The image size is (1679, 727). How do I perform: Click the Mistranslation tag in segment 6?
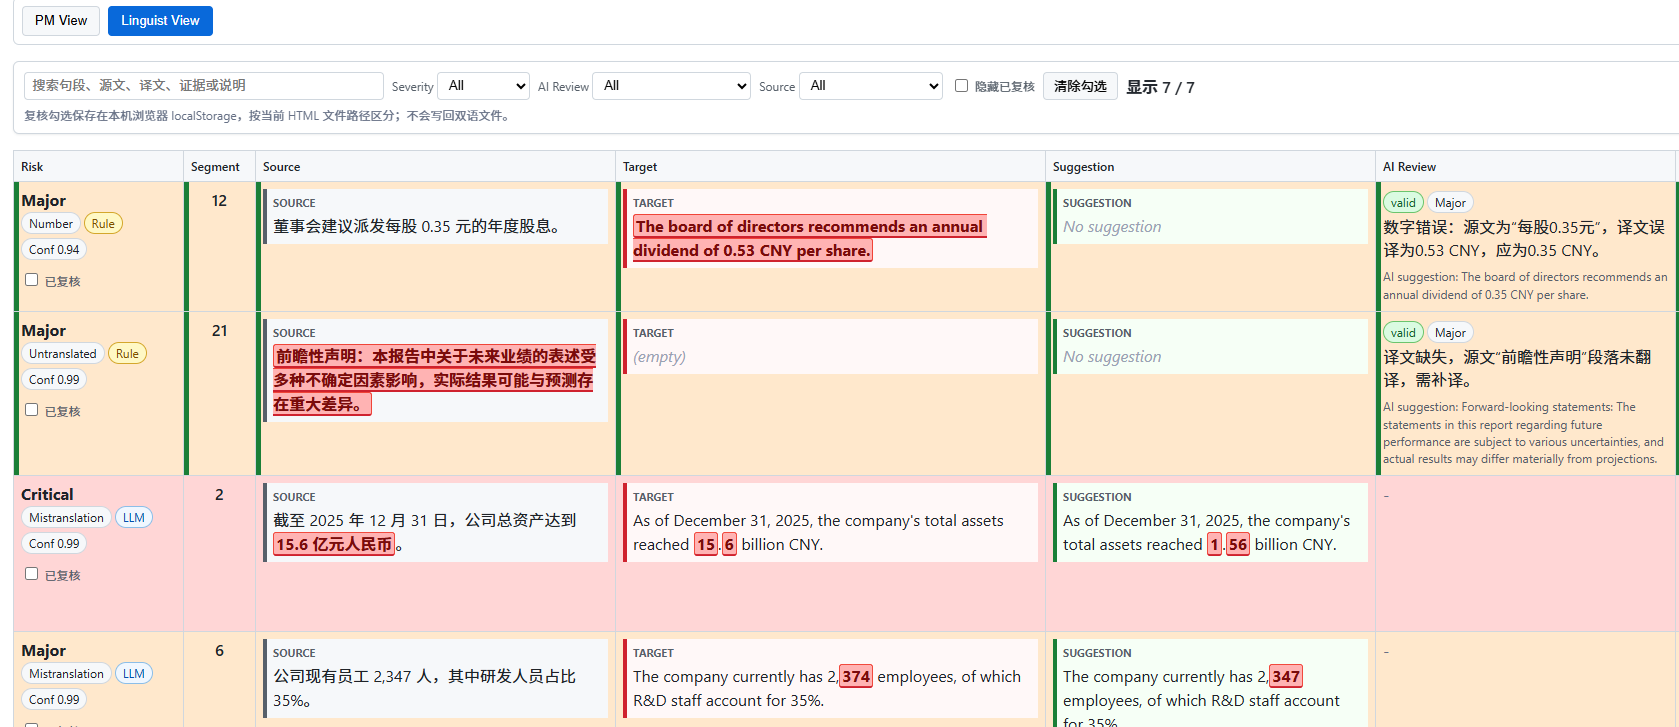(x=66, y=674)
